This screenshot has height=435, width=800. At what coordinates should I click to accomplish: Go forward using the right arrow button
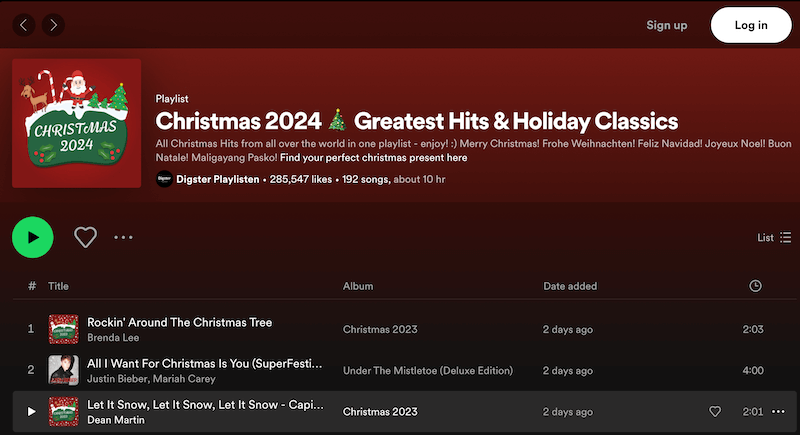[x=53, y=24]
